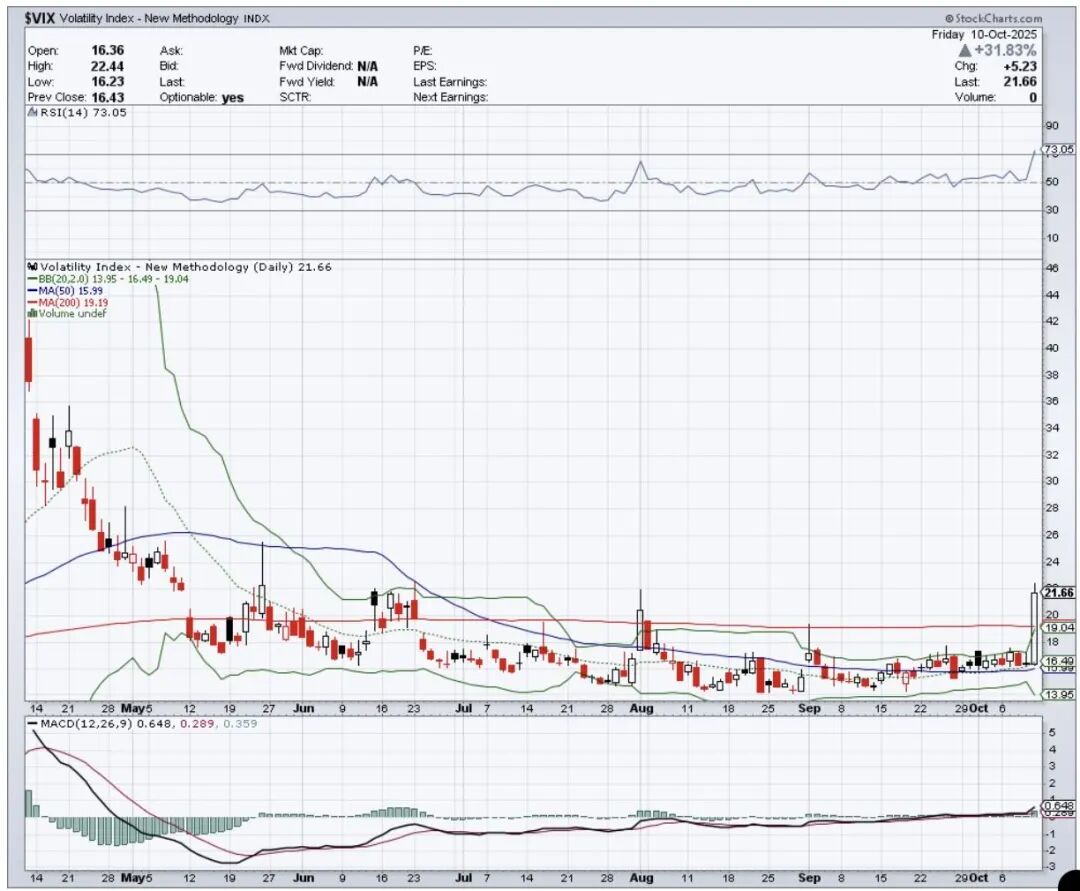Click the 73.05 RSI marker on right axis

[x=1057, y=149]
